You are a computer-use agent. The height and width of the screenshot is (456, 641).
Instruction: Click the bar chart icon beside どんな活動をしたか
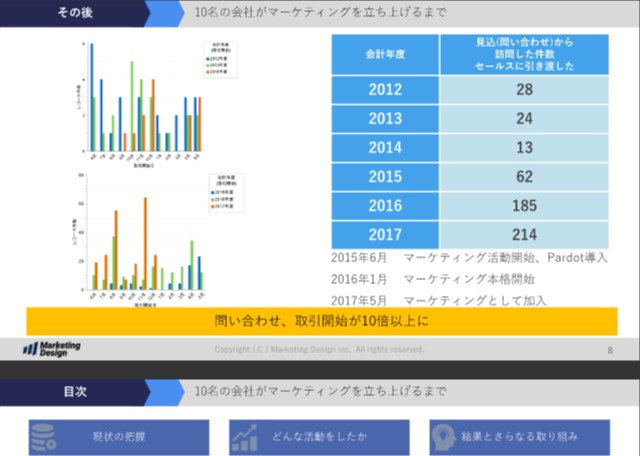point(246,437)
